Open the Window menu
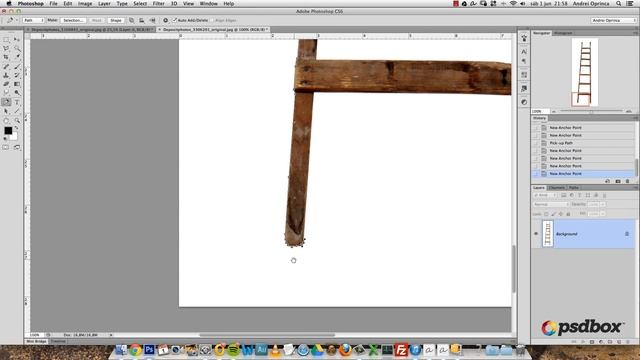 (209, 4)
